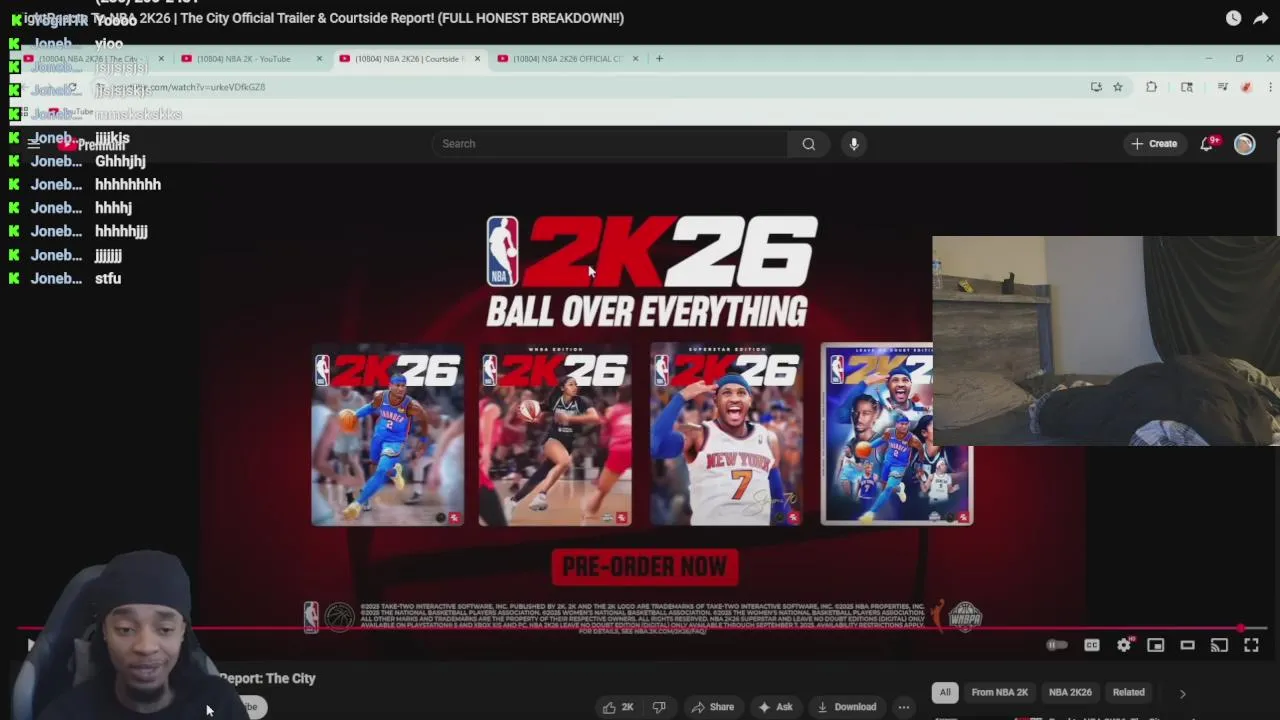The width and height of the screenshot is (1280, 720).
Task: Open the browser side panel
Action: (1187, 87)
